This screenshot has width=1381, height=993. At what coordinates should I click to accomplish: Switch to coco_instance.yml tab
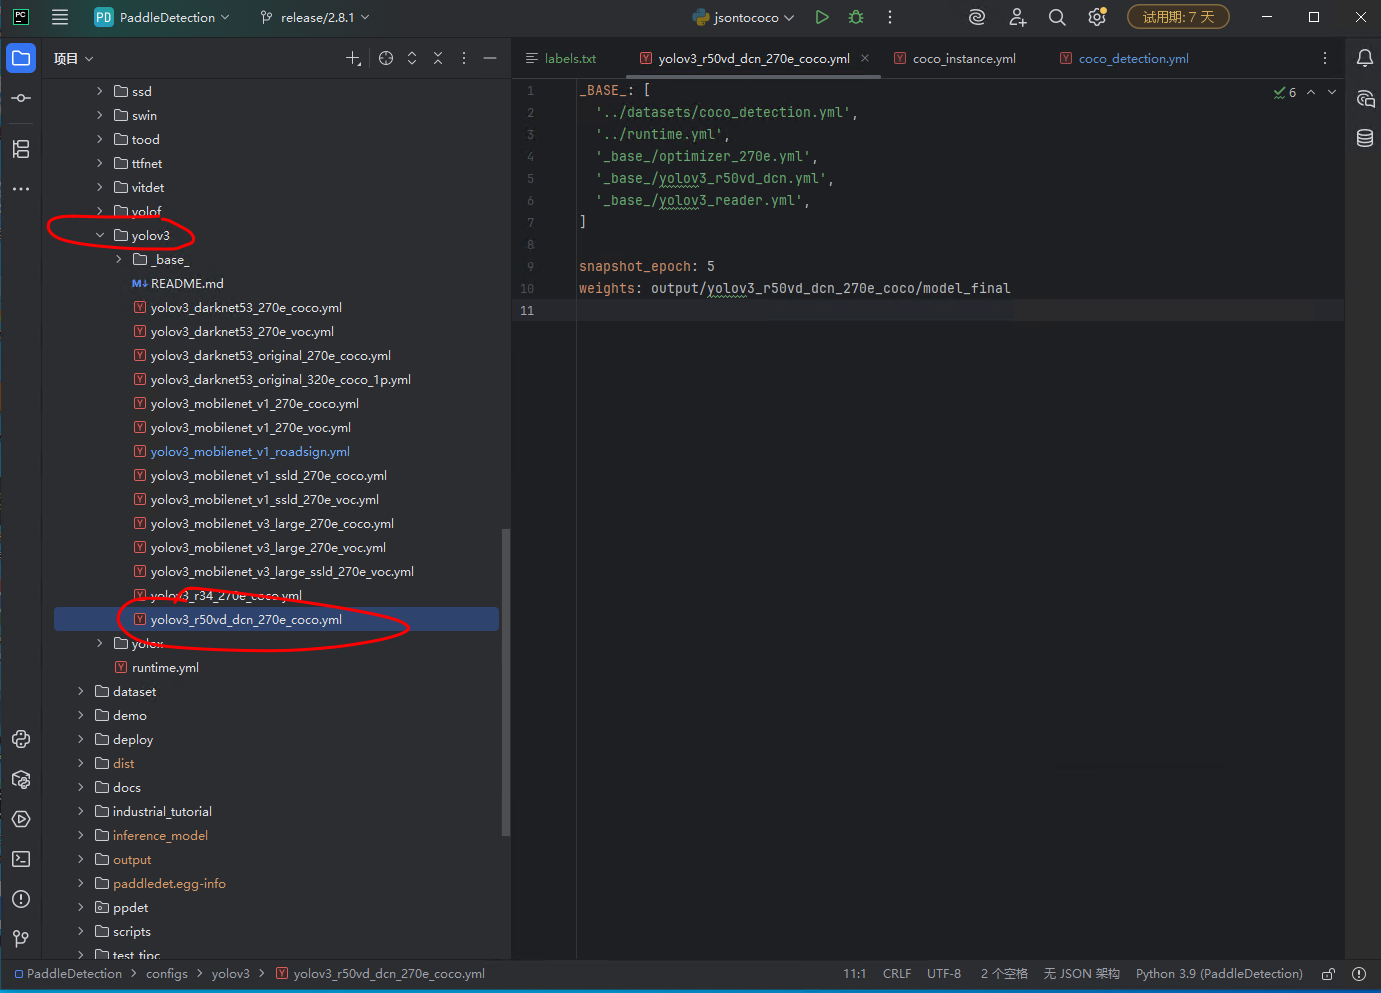[x=955, y=59]
